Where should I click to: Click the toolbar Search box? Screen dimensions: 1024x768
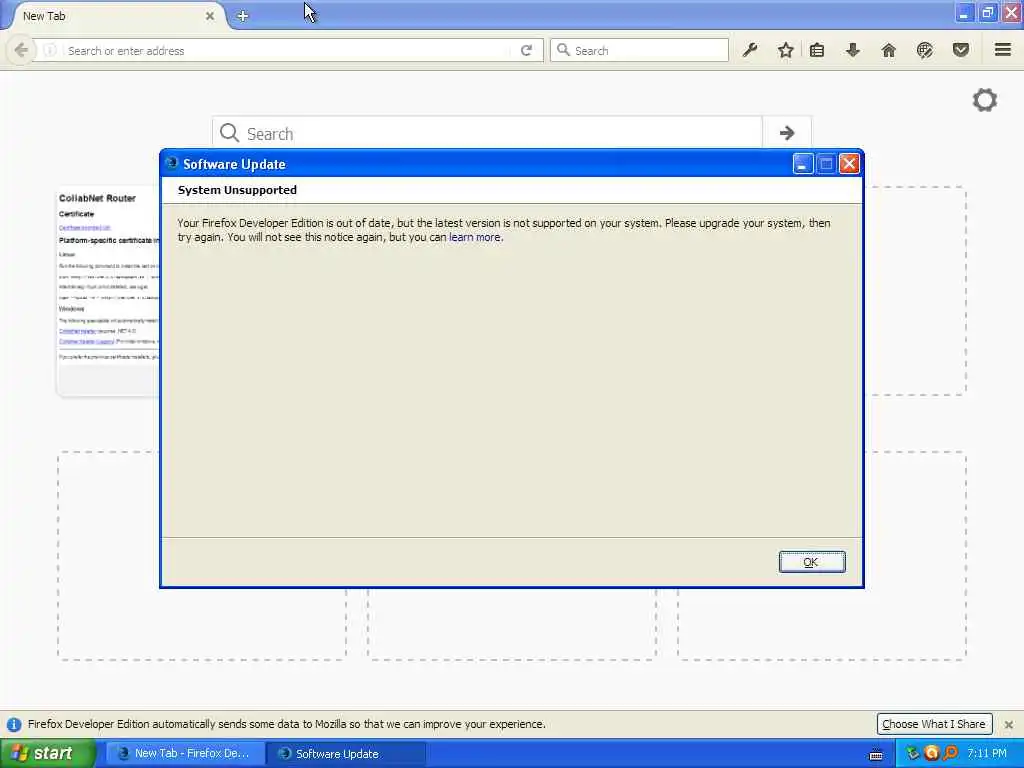[x=639, y=50]
